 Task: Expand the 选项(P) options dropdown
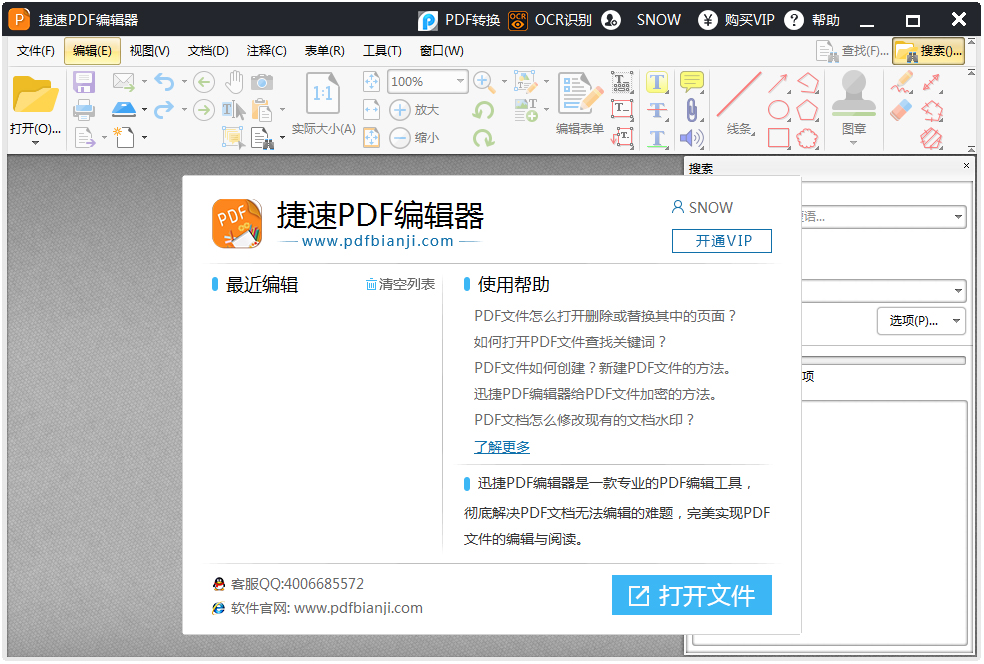point(921,321)
